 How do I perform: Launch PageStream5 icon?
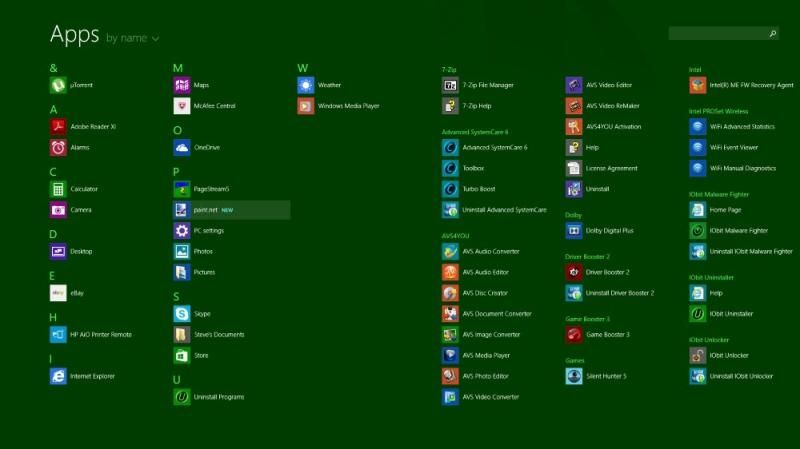(x=182, y=189)
